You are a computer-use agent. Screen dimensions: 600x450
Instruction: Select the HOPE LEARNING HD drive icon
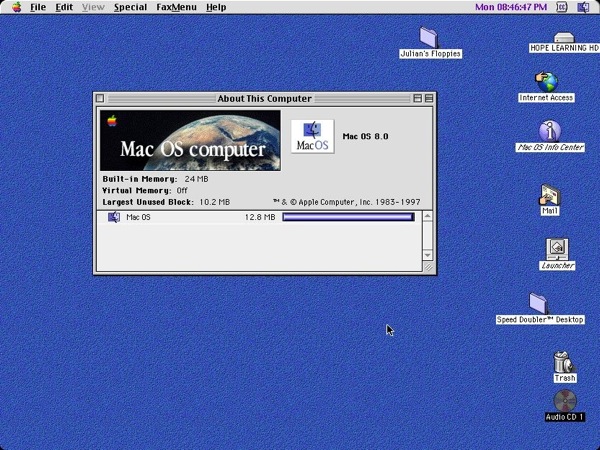click(x=564, y=38)
